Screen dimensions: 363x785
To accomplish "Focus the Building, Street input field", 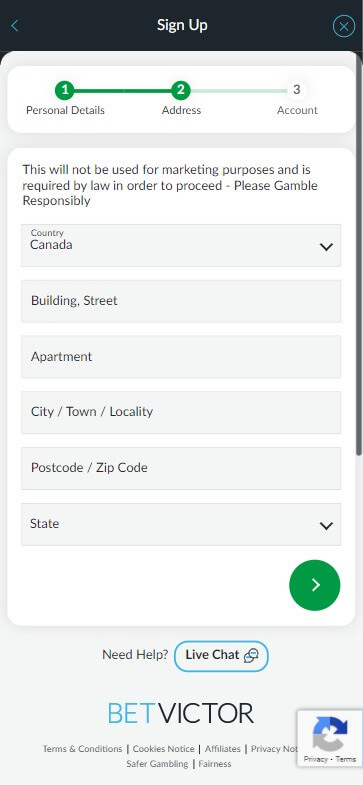I will [181, 301].
